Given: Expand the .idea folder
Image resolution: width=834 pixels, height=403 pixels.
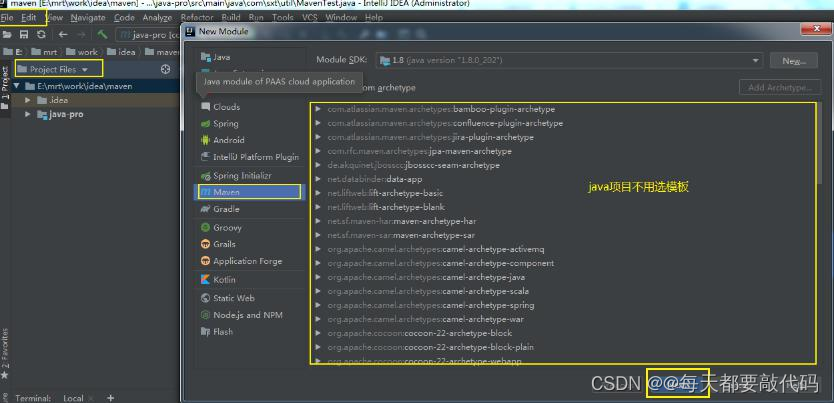Looking at the screenshot, I should 28,100.
